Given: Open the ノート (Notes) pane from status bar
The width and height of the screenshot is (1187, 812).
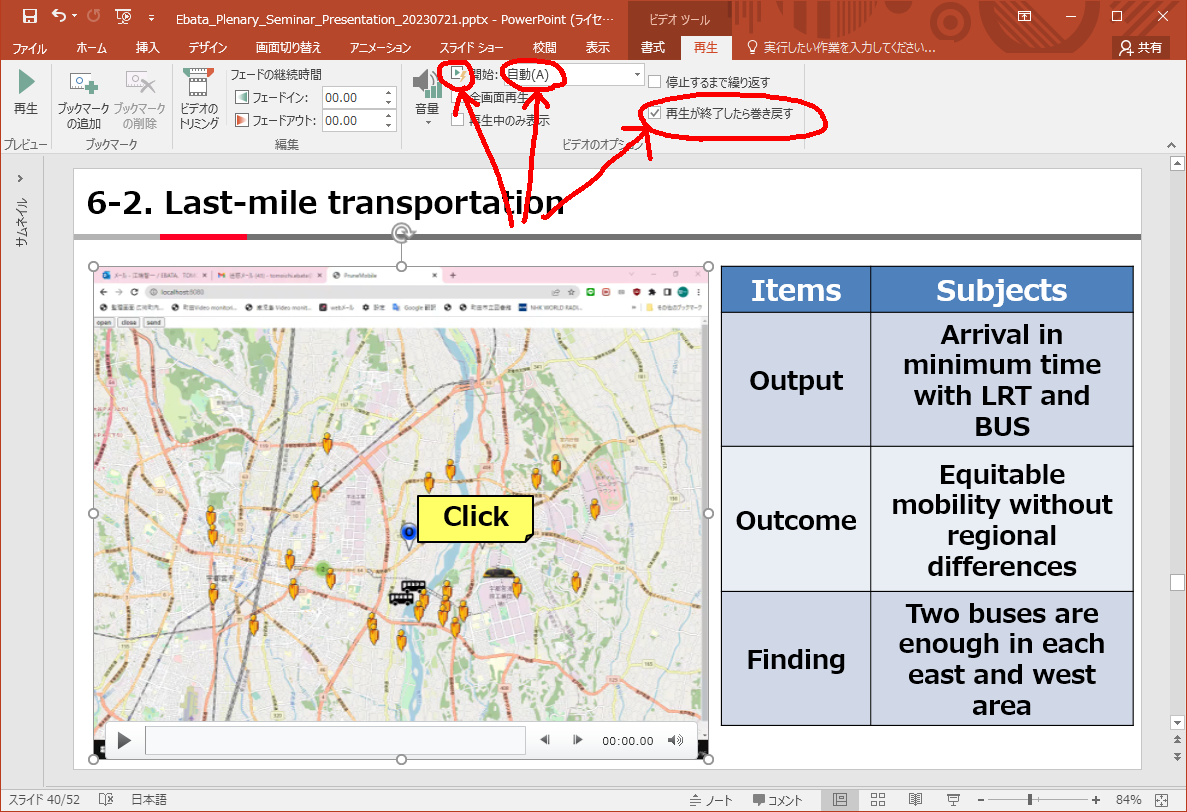Looking at the screenshot, I should click(712, 800).
